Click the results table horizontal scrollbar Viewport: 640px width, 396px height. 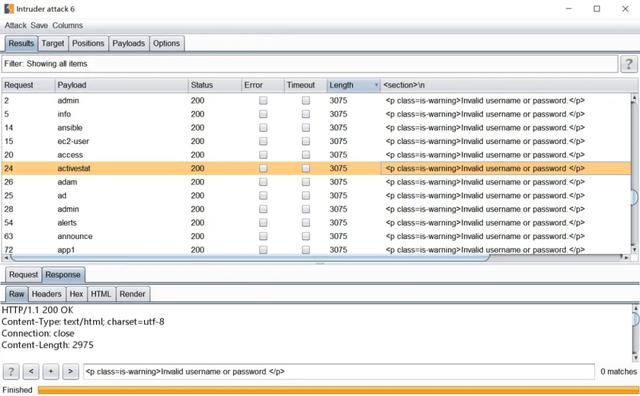pyautogui.click(x=316, y=258)
